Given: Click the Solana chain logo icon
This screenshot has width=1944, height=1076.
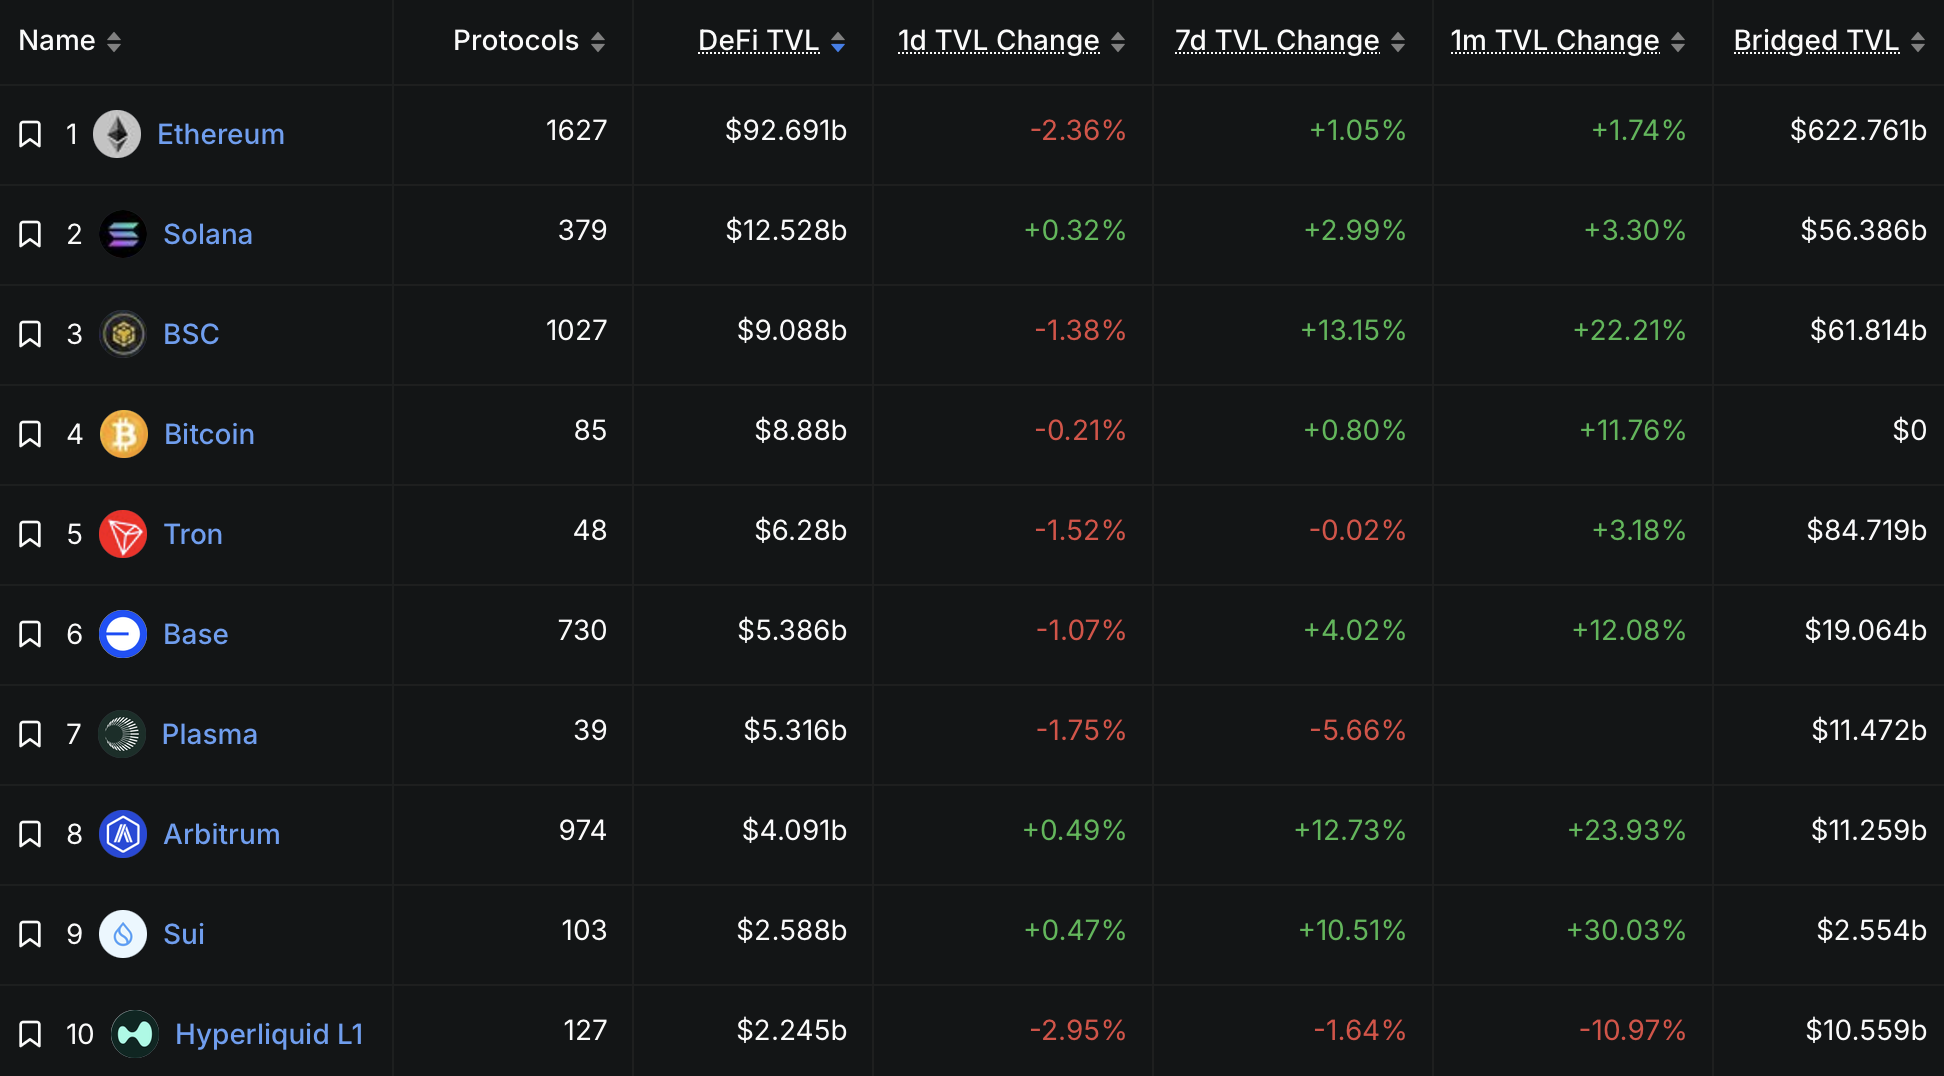Looking at the screenshot, I should (123, 234).
